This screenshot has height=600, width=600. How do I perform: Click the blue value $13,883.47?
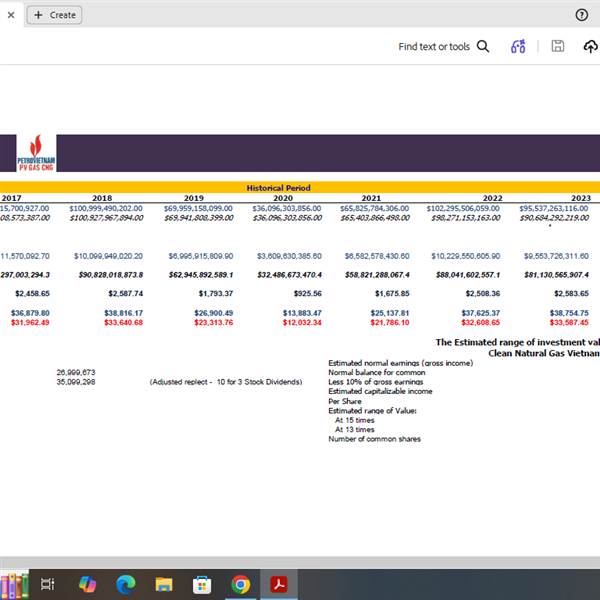click(302, 313)
